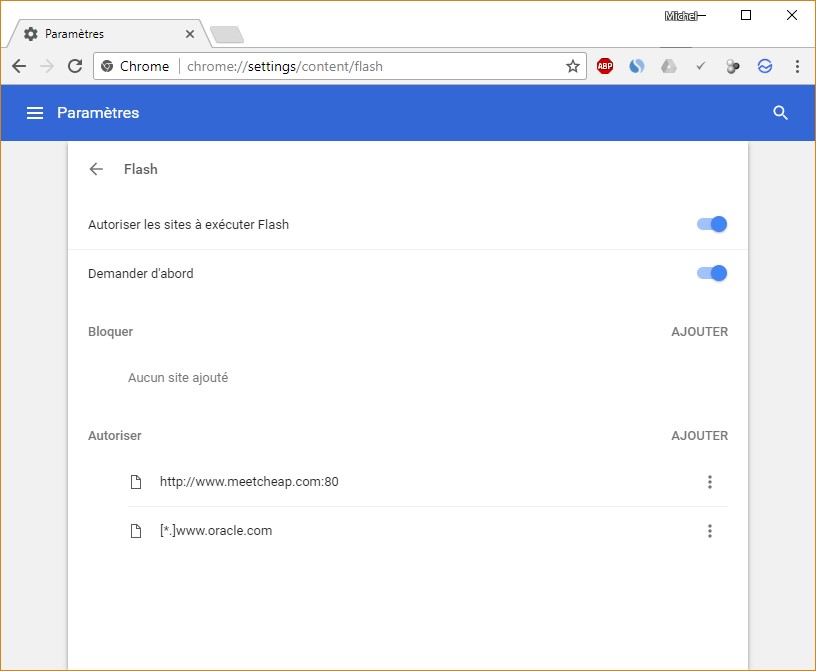Open more actions for meetcheap.com entry
Image resolution: width=816 pixels, height=671 pixels.
click(710, 482)
